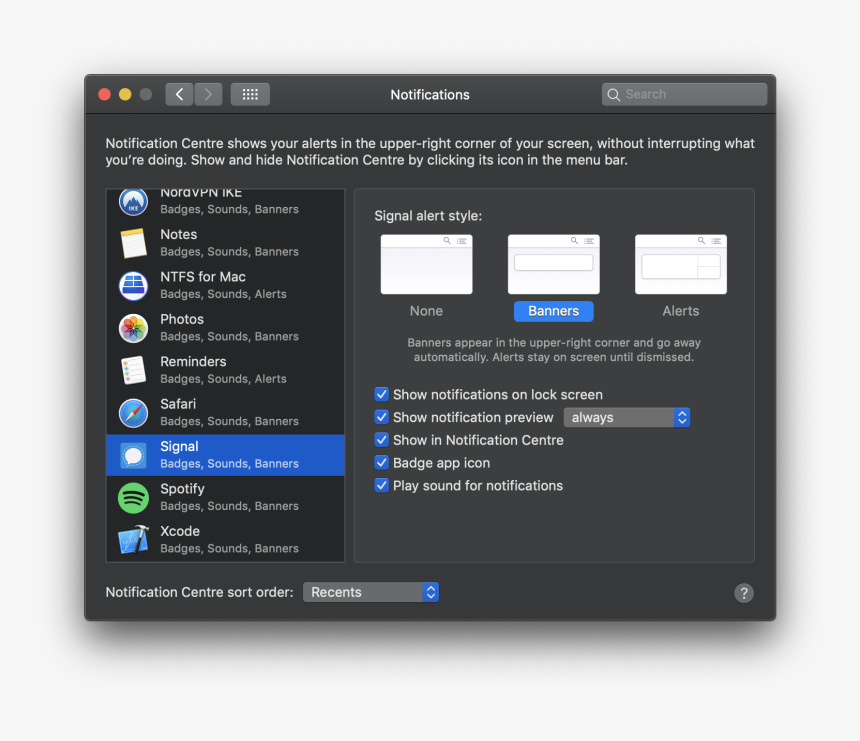The height and width of the screenshot is (741, 860).
Task: Click in the Search field
Action: 684,94
